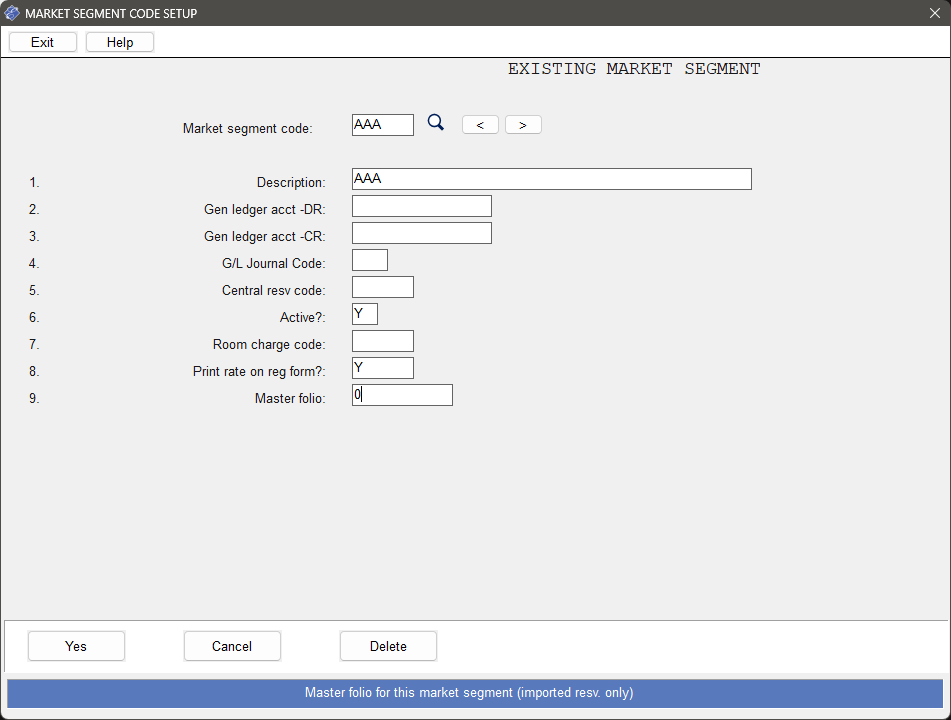
Task: Go to next market segment code
Action: tap(523, 125)
